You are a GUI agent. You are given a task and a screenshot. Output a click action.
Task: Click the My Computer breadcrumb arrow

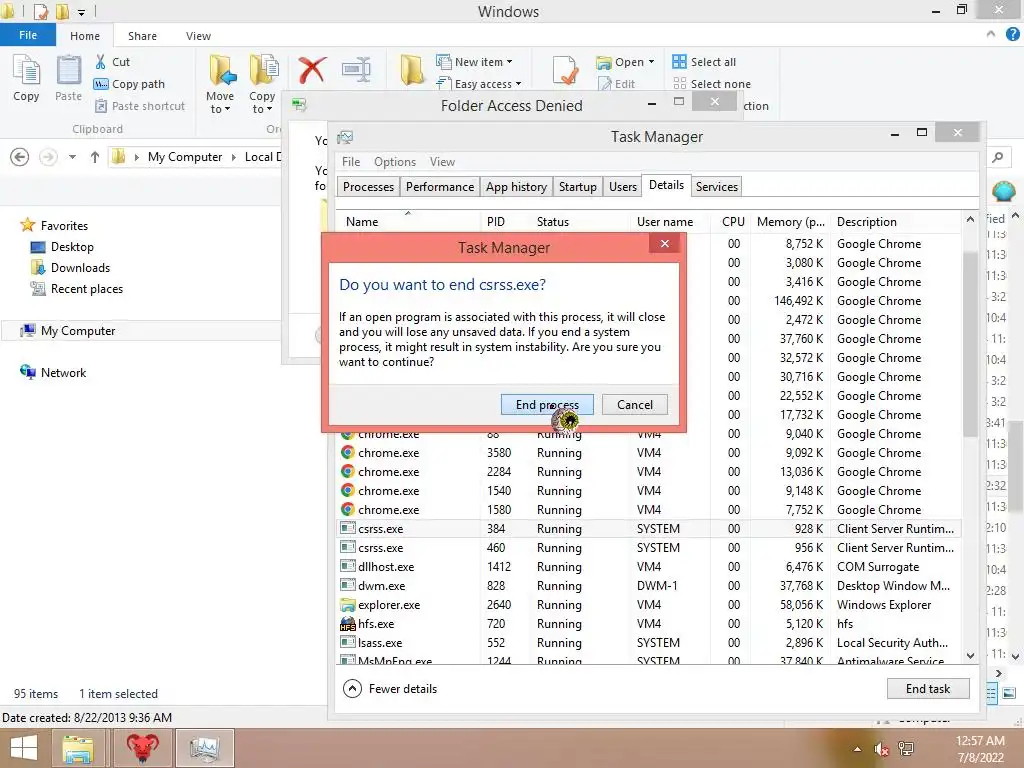(x=234, y=157)
